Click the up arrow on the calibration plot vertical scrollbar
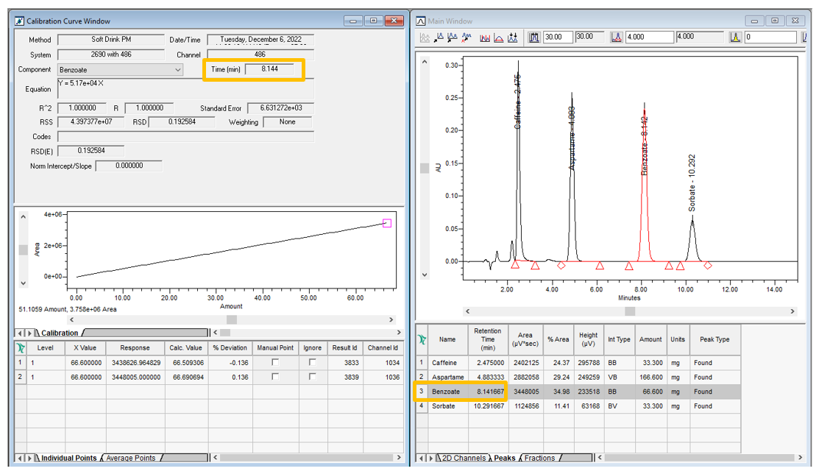The image size is (816, 474). click(23, 216)
